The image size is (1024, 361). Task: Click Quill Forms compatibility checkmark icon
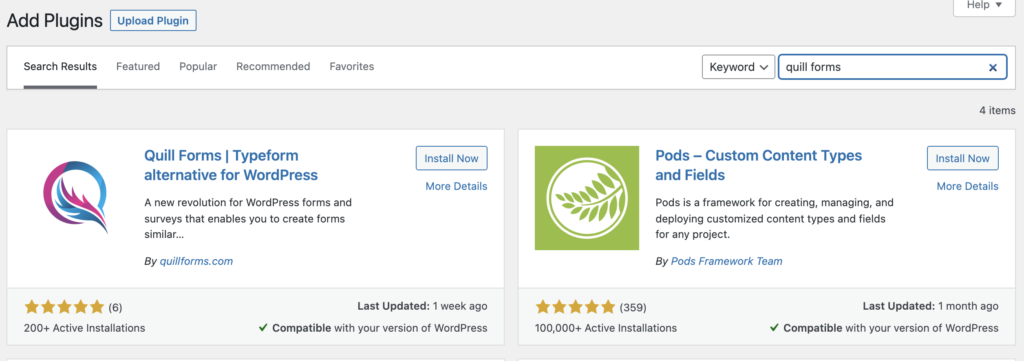pos(263,328)
